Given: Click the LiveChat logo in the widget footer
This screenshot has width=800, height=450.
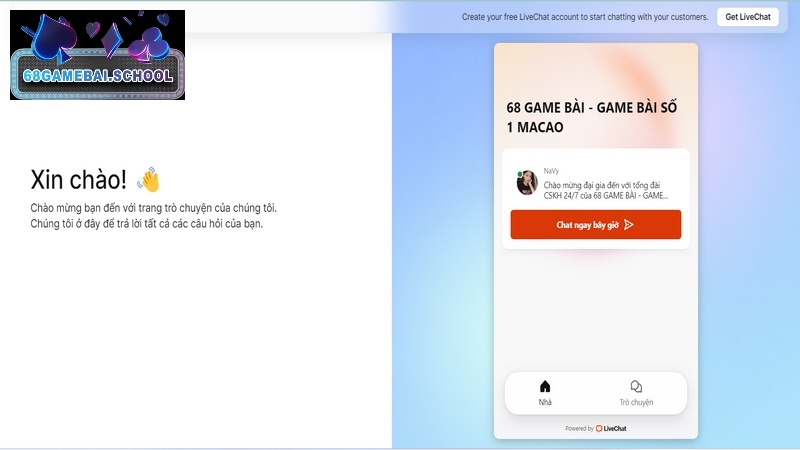Looking at the screenshot, I should (x=612, y=428).
